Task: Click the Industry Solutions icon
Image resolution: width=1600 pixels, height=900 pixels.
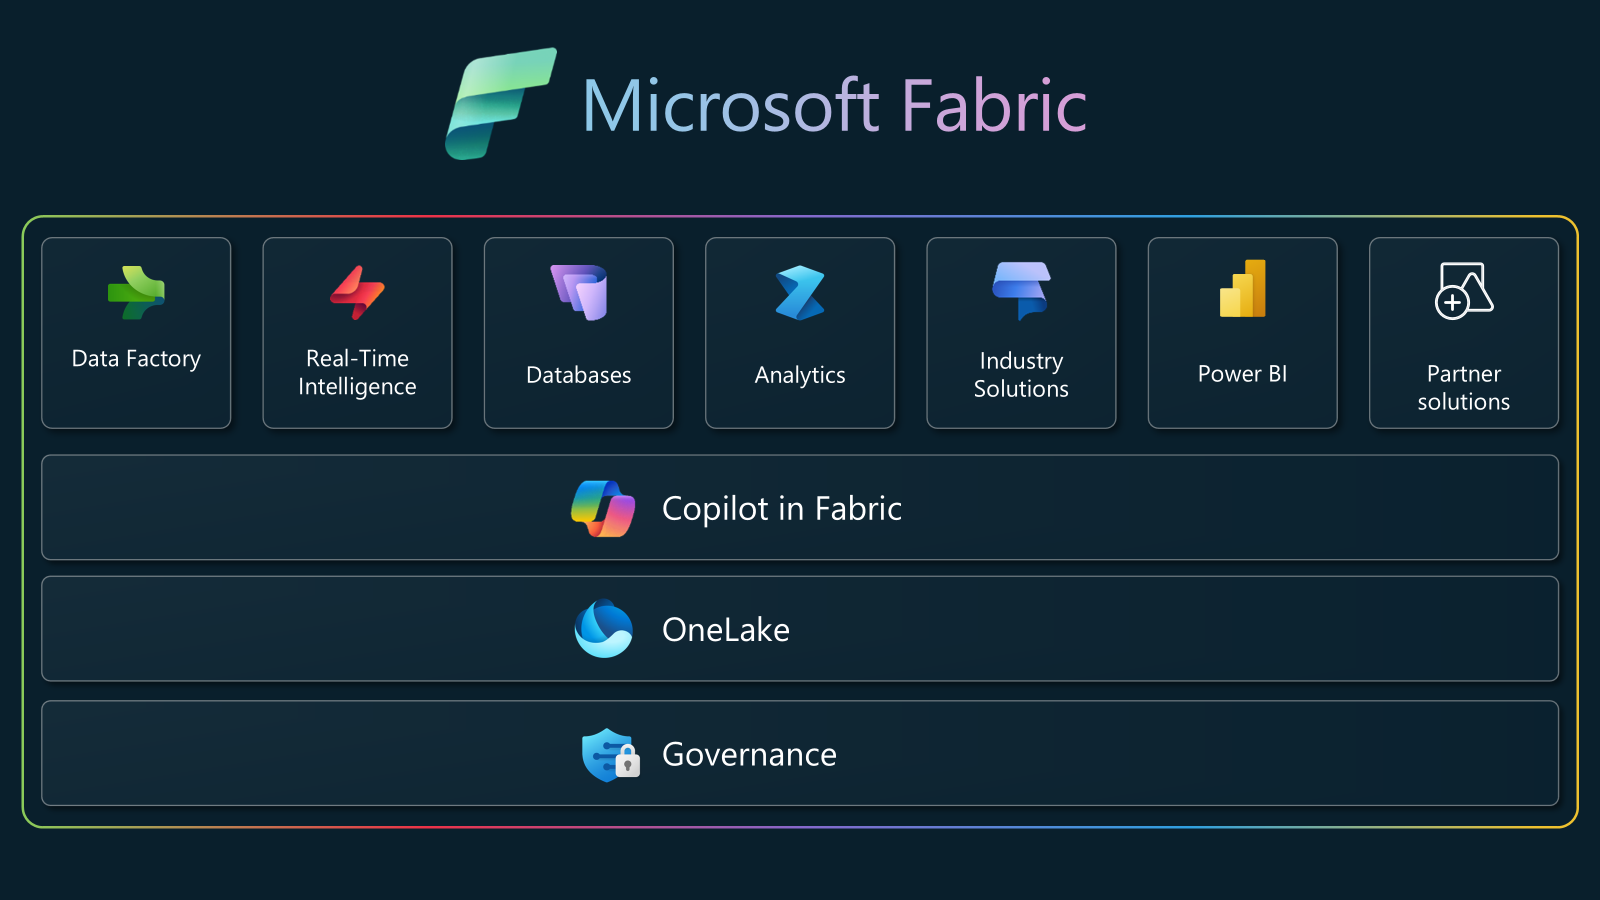Action: tap(1021, 291)
